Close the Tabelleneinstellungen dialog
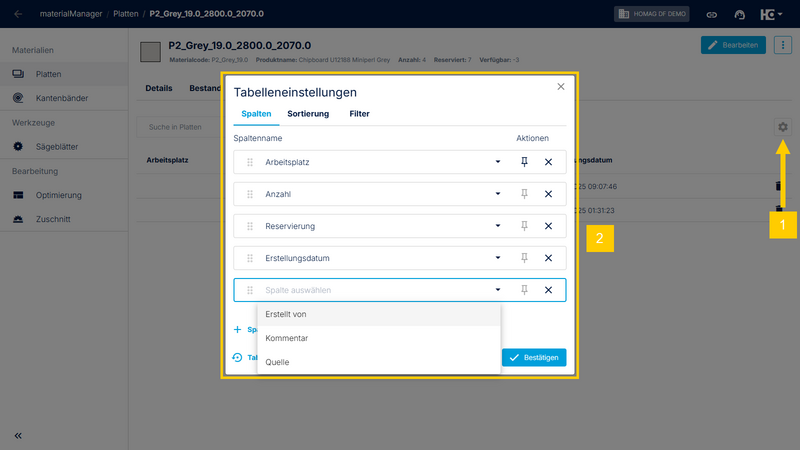This screenshot has height=450, width=800. pyautogui.click(x=561, y=87)
